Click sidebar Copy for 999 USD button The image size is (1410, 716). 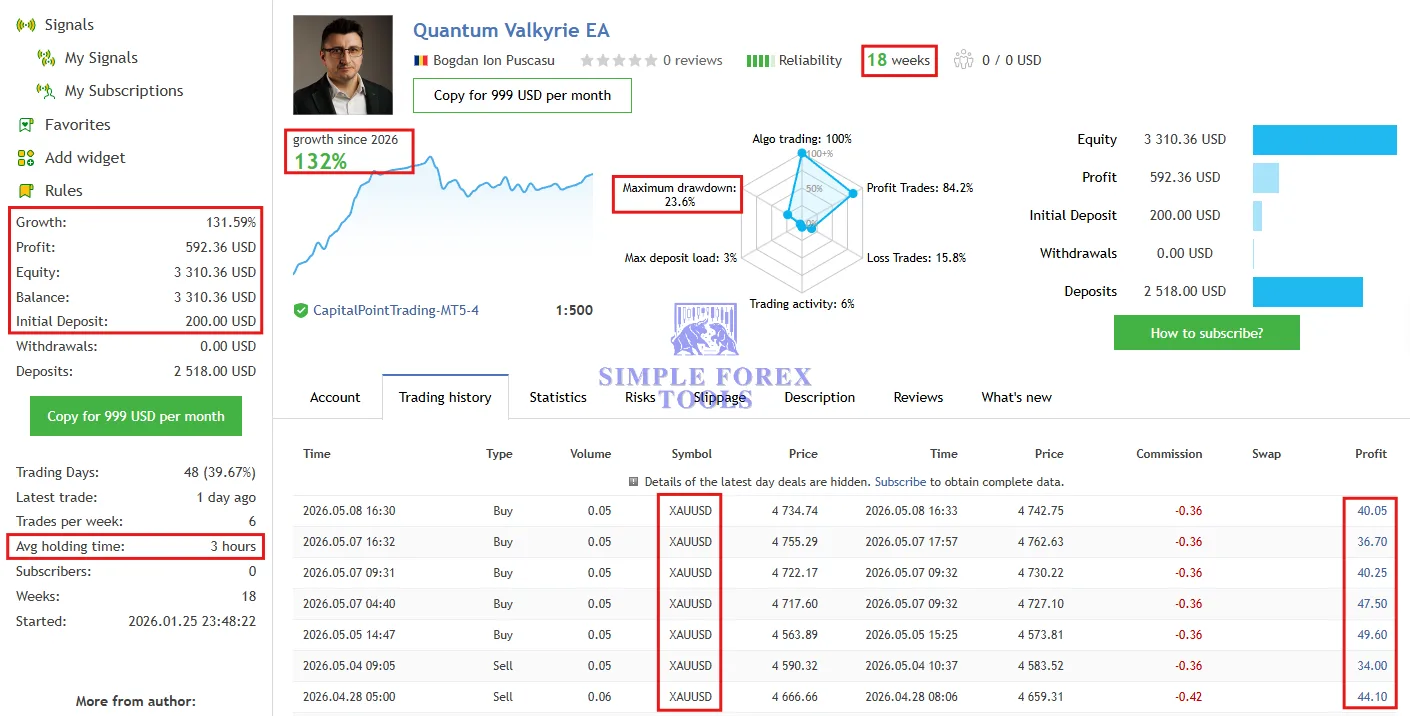click(x=136, y=416)
